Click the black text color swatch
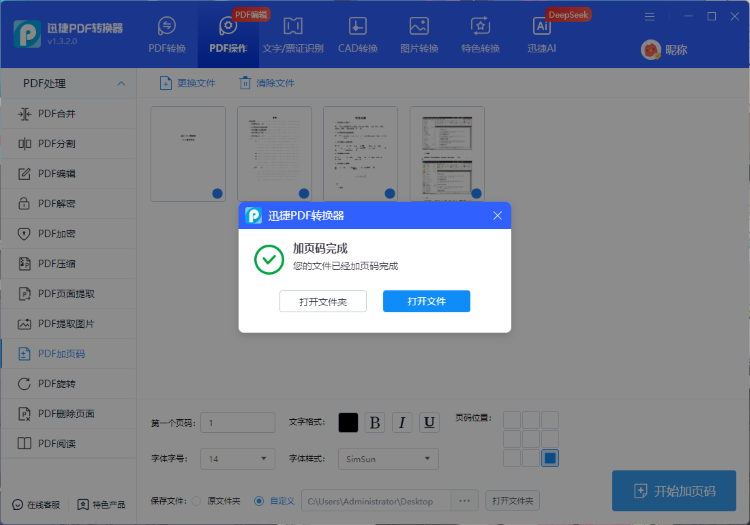Screen dimensions: 750x525 pyautogui.click(x=348, y=423)
